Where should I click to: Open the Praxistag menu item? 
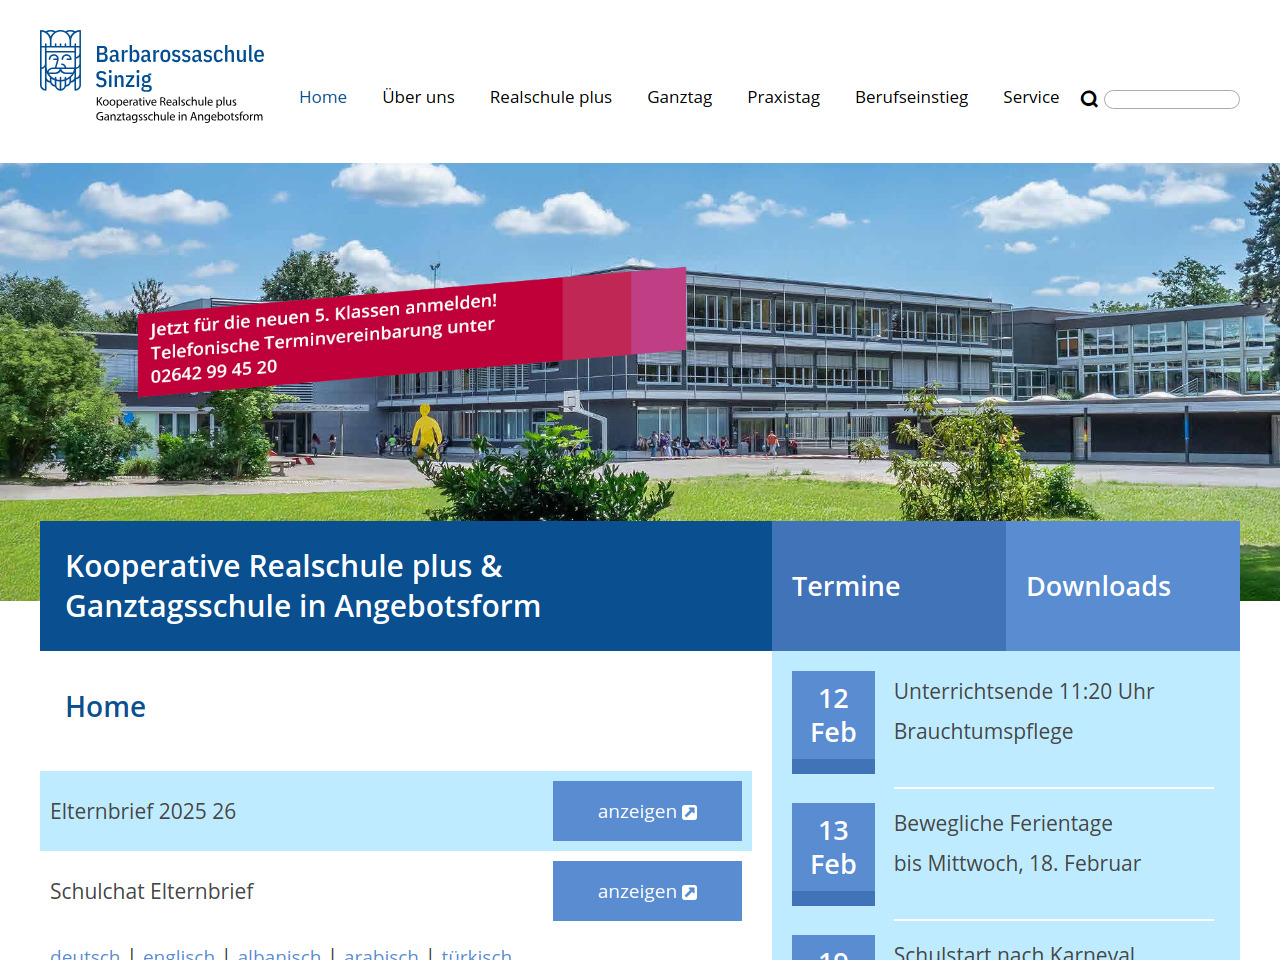tap(783, 97)
